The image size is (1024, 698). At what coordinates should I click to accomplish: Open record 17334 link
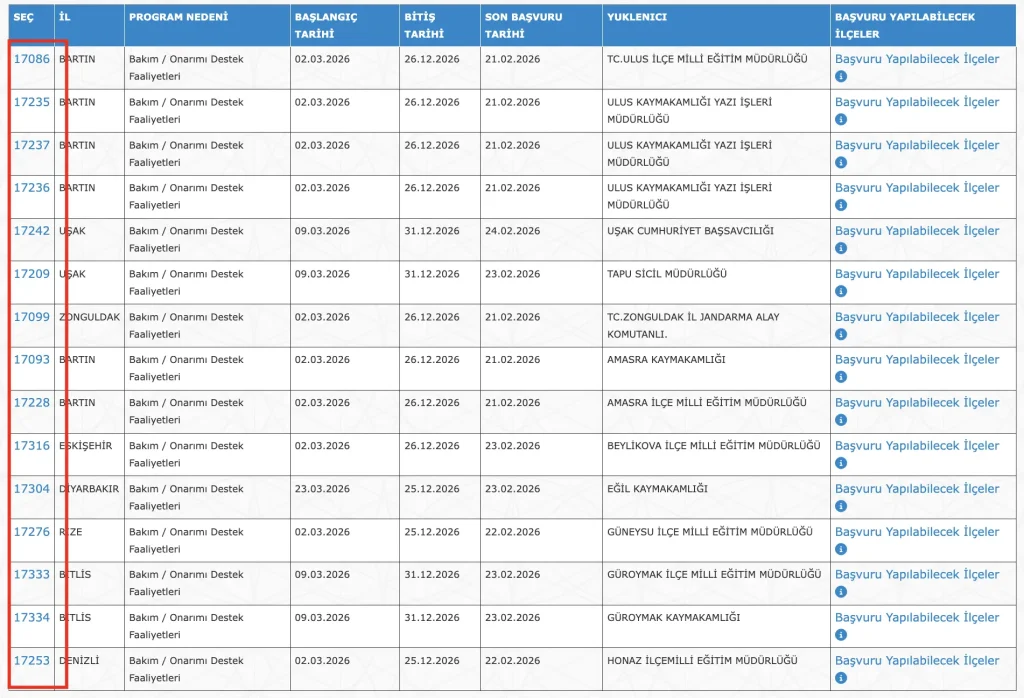pos(31,618)
